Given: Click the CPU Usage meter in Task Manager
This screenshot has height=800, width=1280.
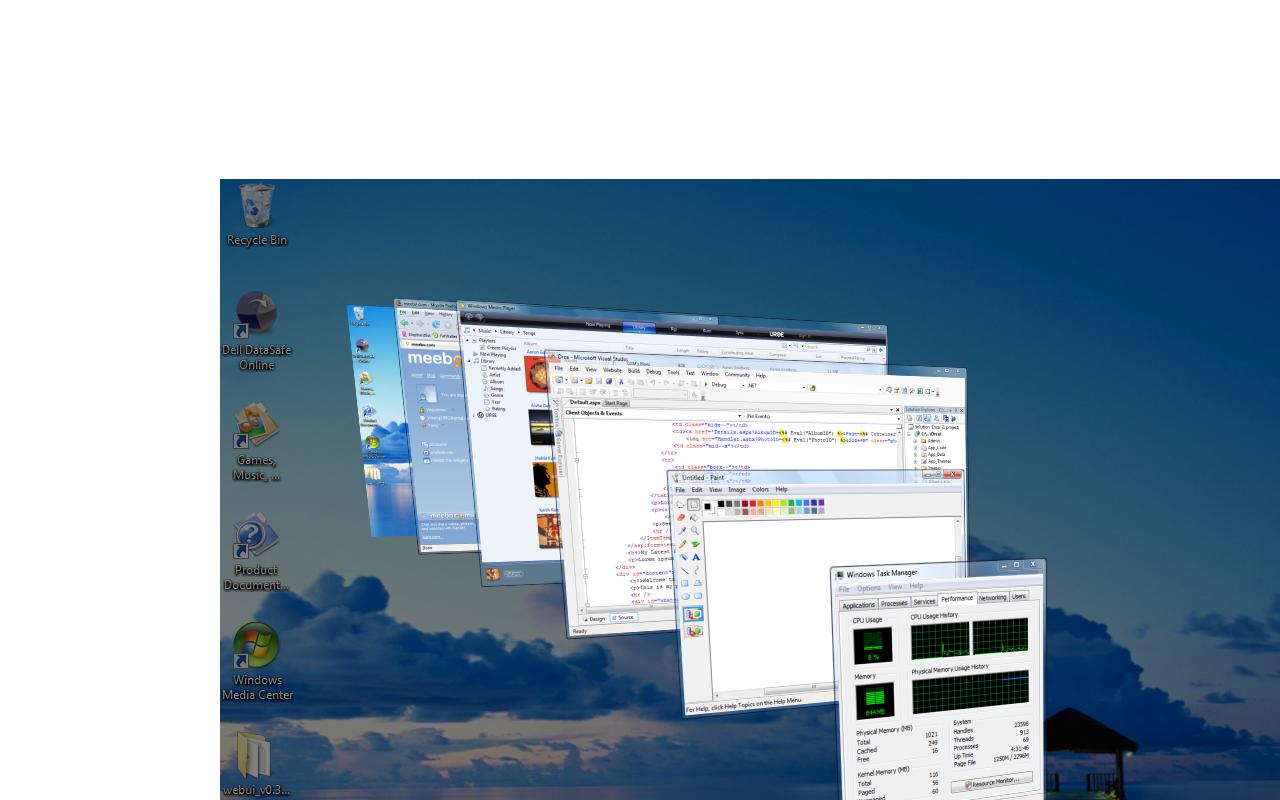Looking at the screenshot, I should point(873,645).
